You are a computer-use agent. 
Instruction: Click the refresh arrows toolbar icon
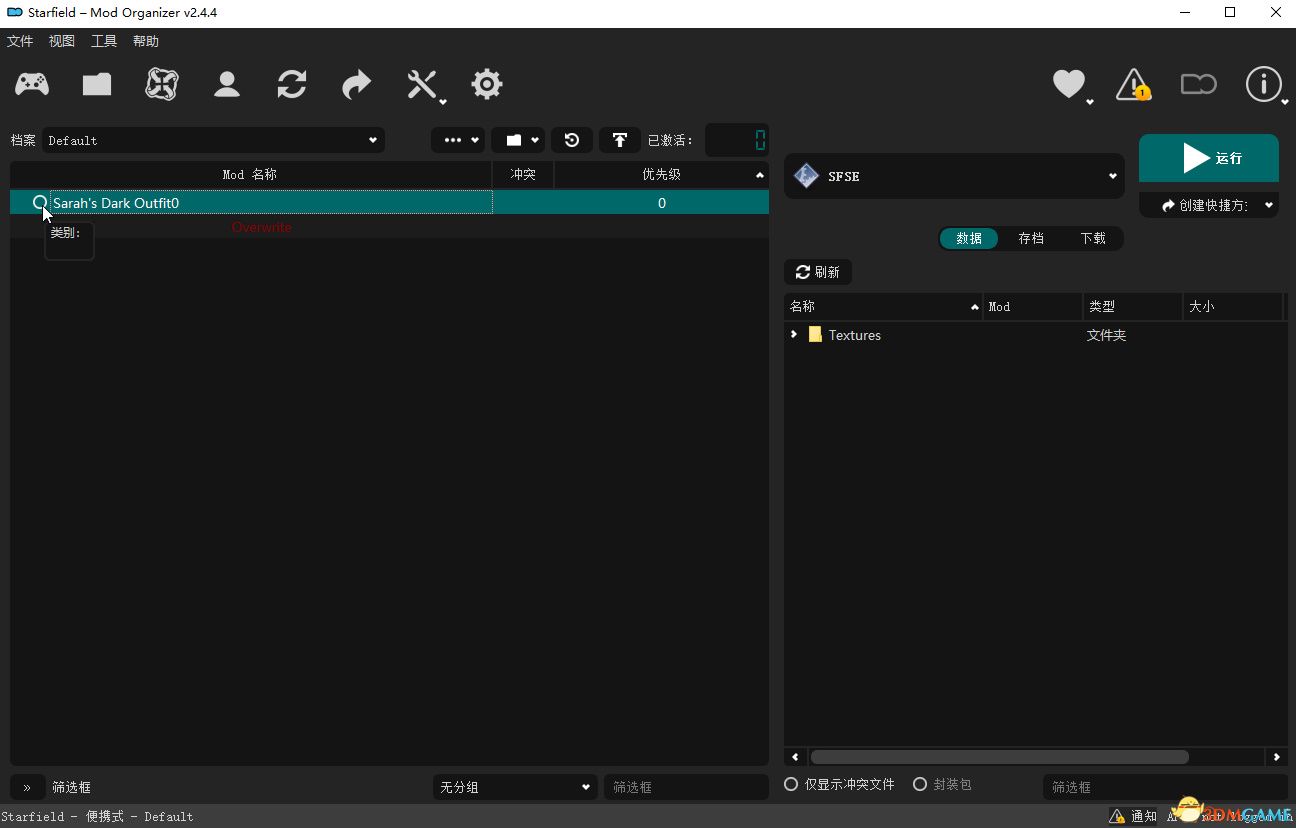tap(292, 85)
